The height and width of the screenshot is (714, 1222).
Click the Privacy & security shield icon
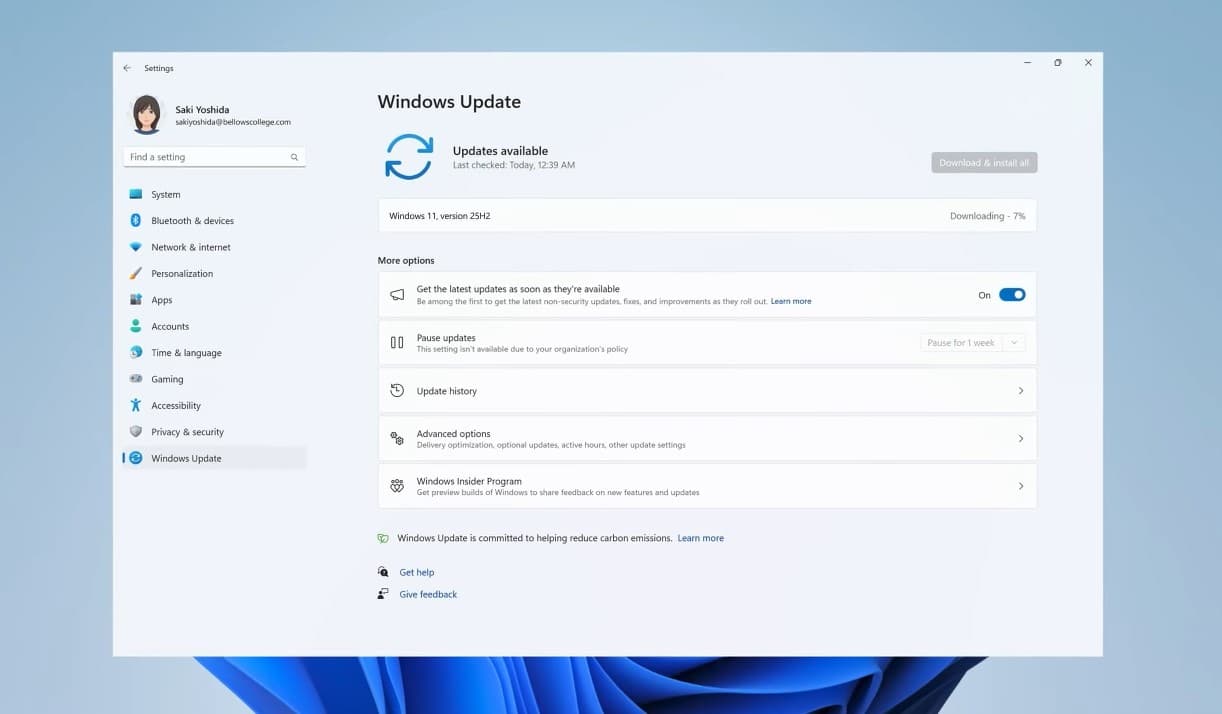(136, 432)
